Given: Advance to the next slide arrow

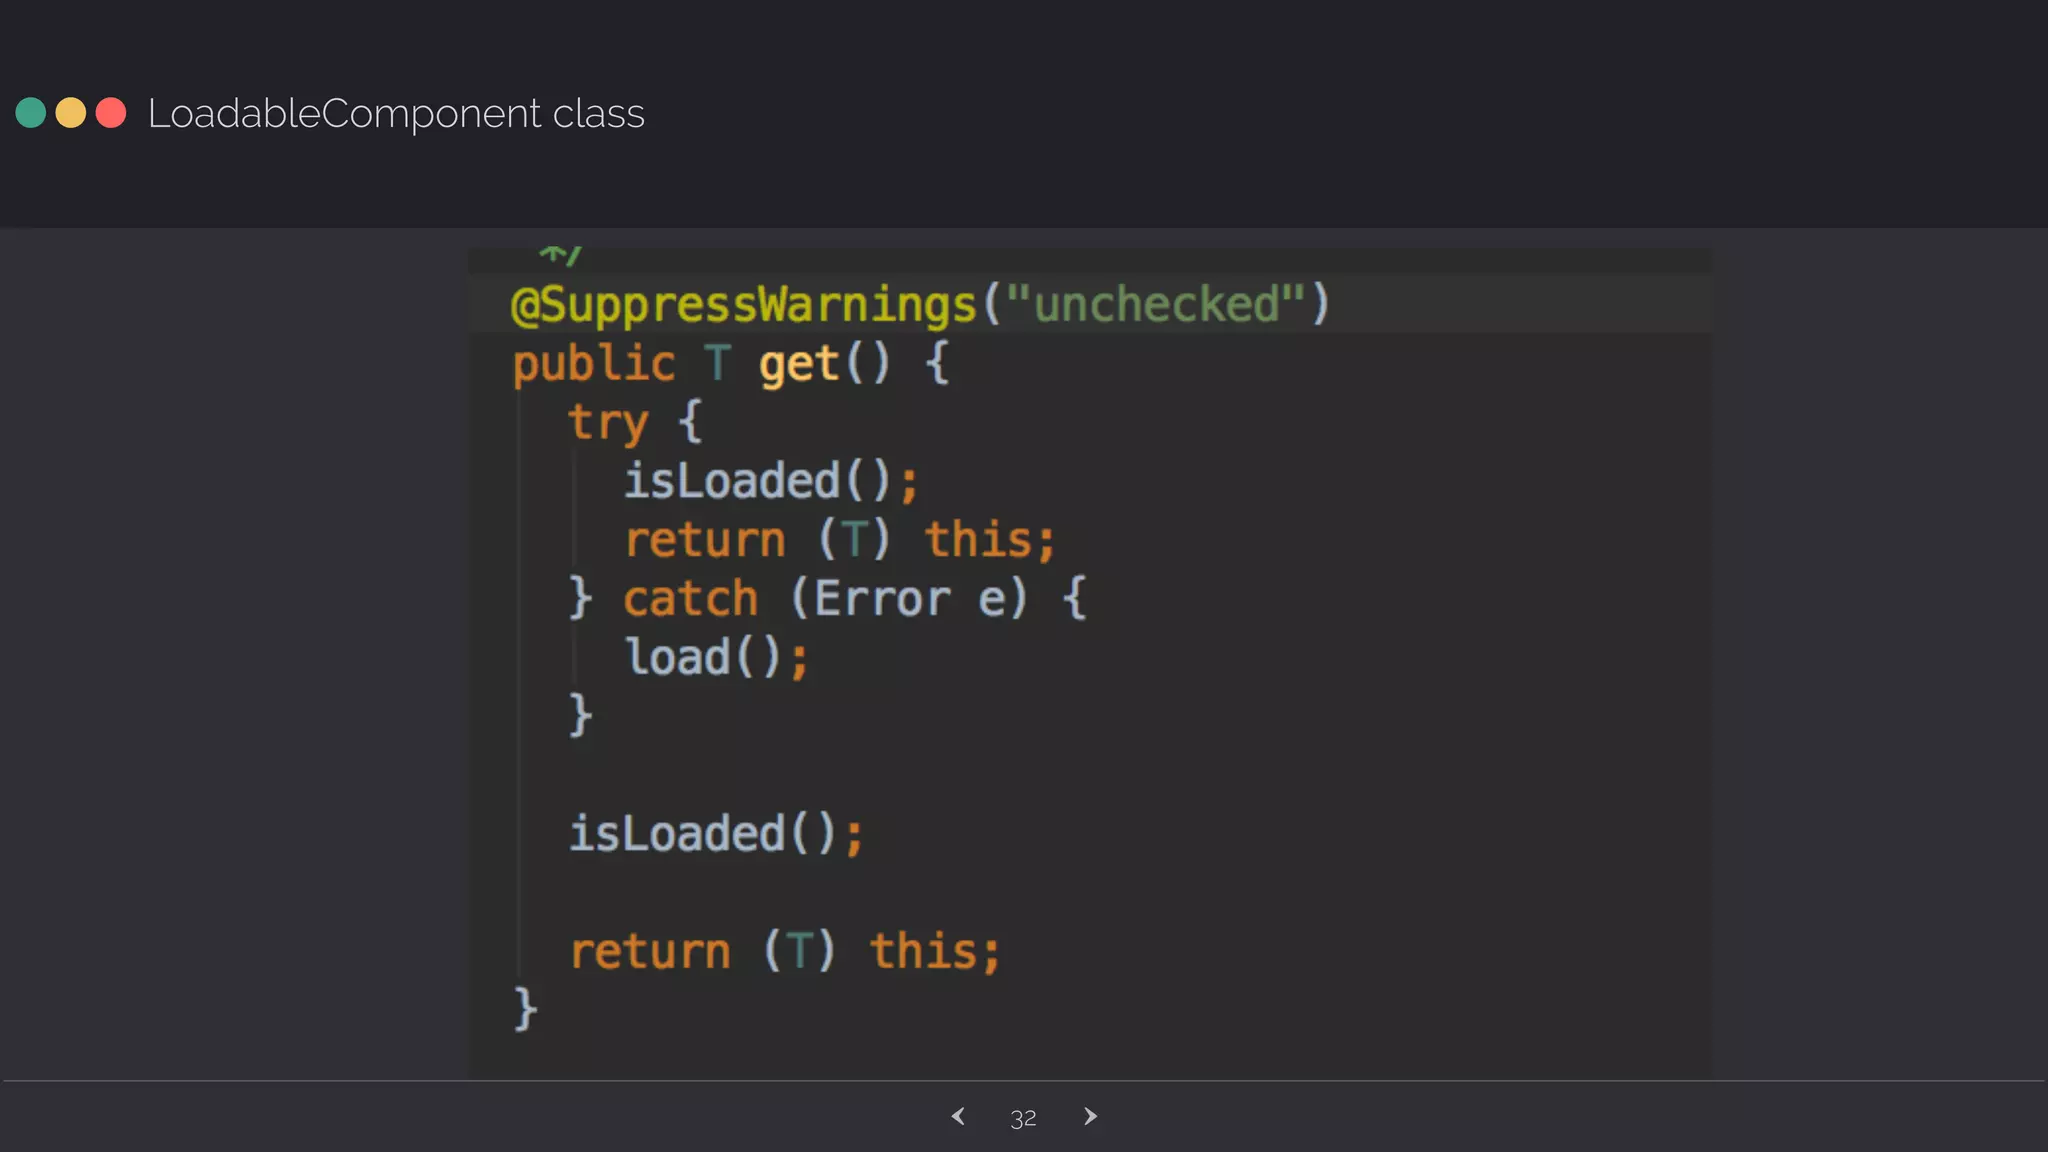Looking at the screenshot, I should [x=1090, y=1116].
